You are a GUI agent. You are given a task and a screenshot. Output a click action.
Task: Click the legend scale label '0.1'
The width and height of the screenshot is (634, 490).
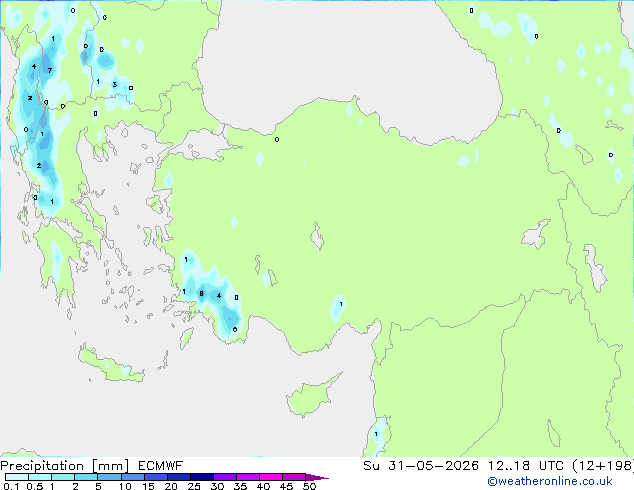coord(11,486)
